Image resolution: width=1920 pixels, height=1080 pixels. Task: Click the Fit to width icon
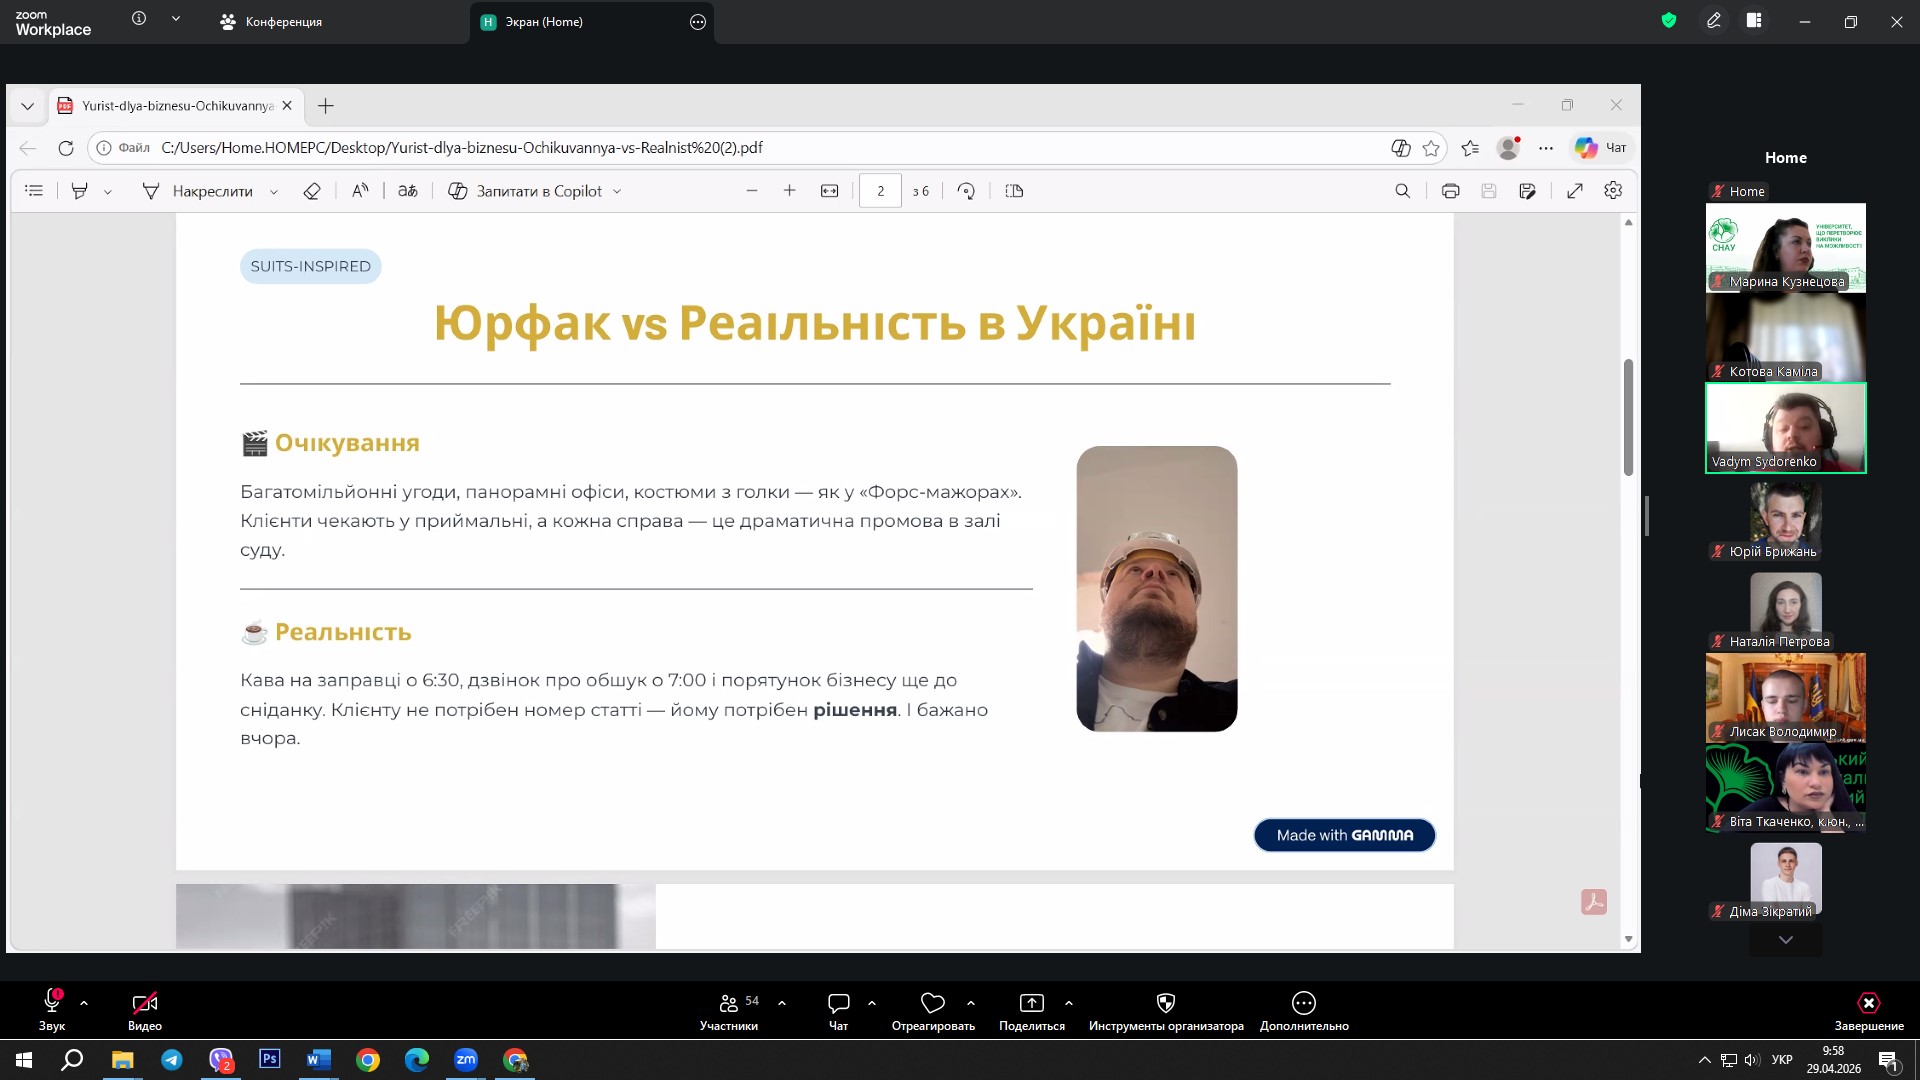click(x=829, y=191)
